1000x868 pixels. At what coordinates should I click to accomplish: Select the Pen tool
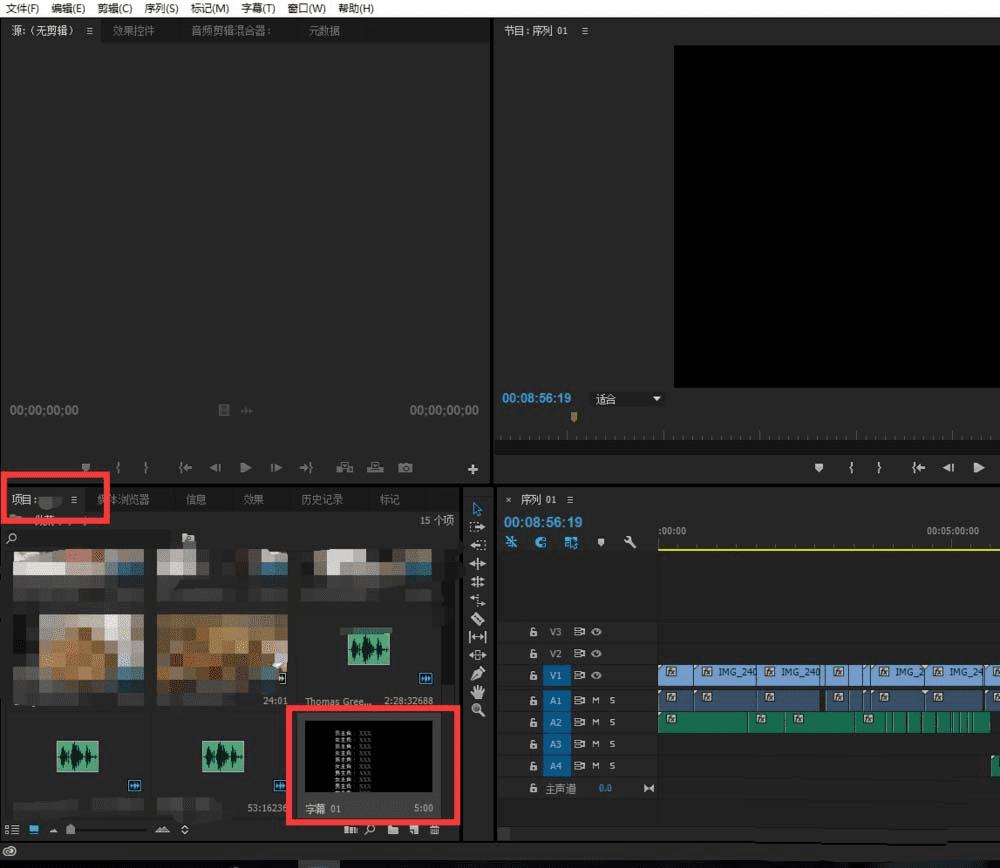pos(477,673)
